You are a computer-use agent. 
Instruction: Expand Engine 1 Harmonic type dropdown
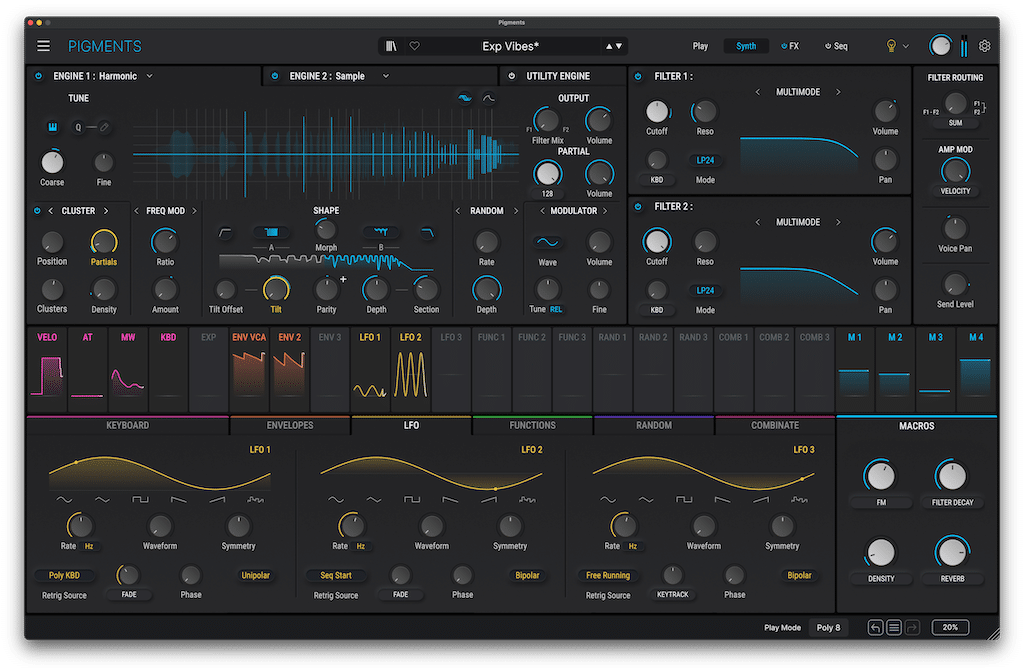[150, 76]
